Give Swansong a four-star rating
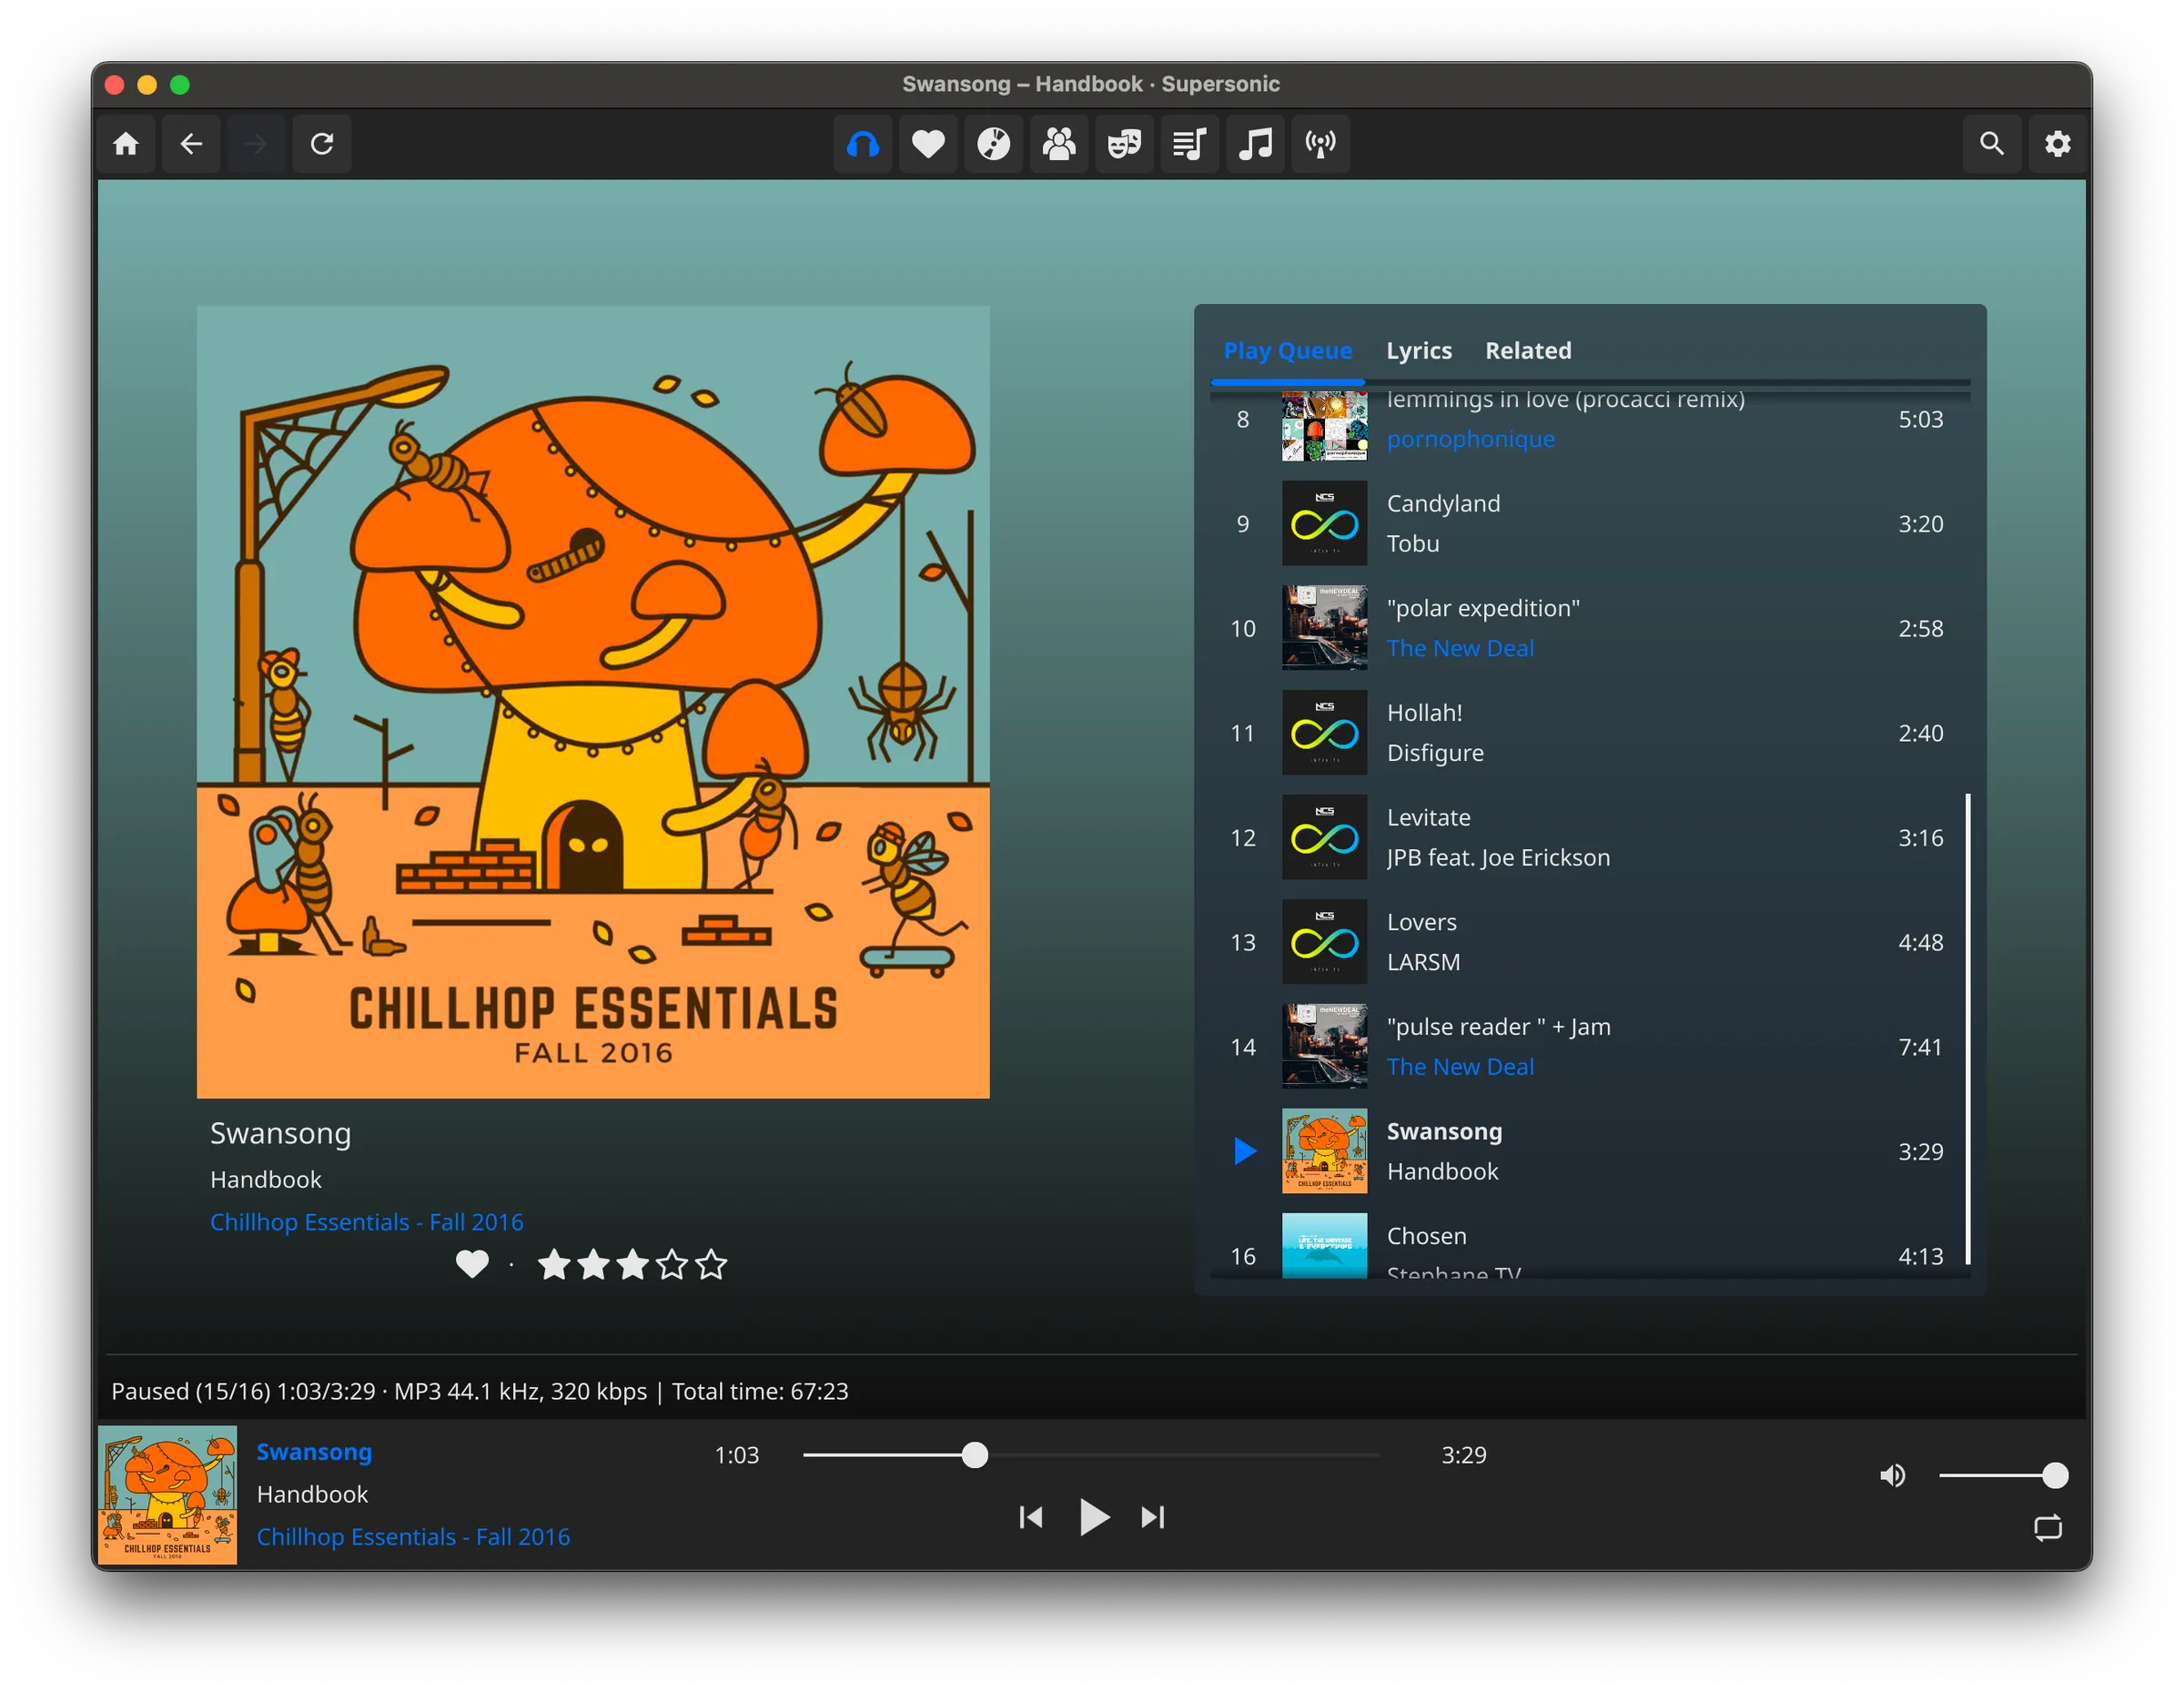Viewport: 2184px width, 1692px height. click(672, 1264)
